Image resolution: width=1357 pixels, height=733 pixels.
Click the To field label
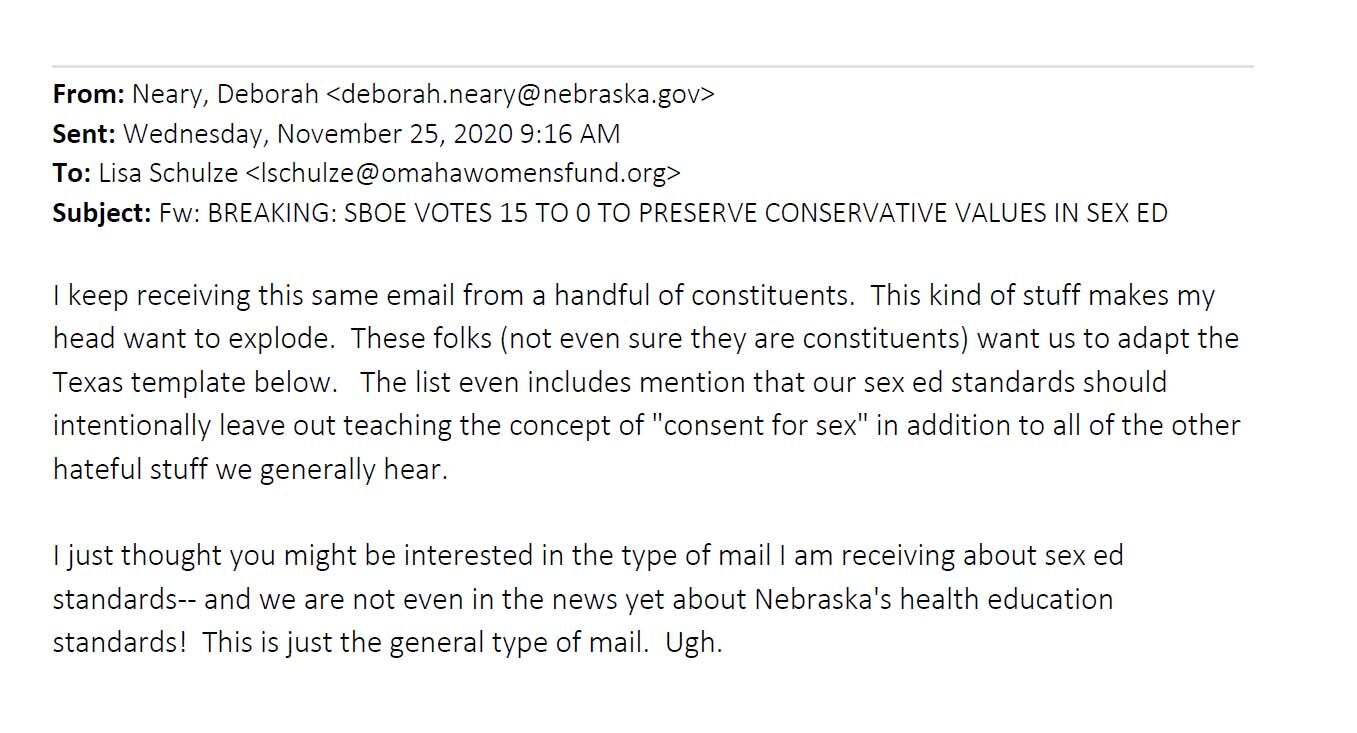coord(72,173)
